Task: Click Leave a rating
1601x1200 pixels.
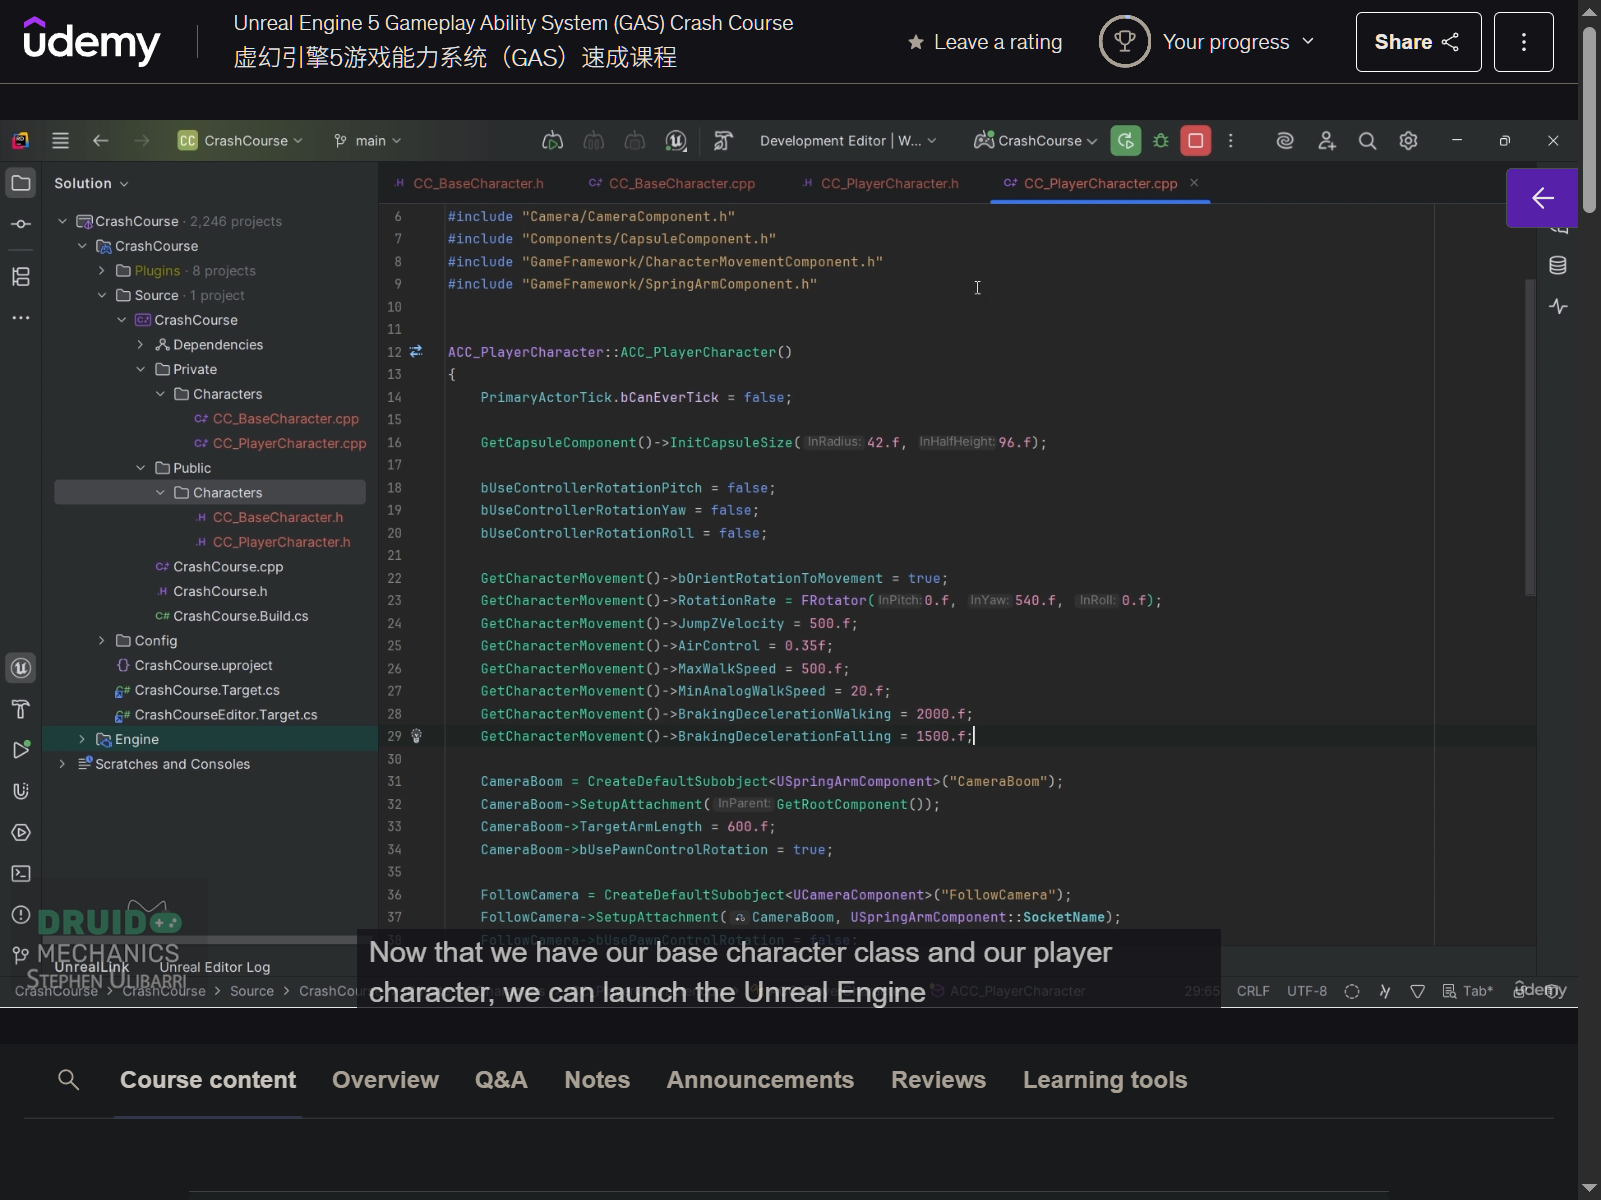Action: click(985, 42)
